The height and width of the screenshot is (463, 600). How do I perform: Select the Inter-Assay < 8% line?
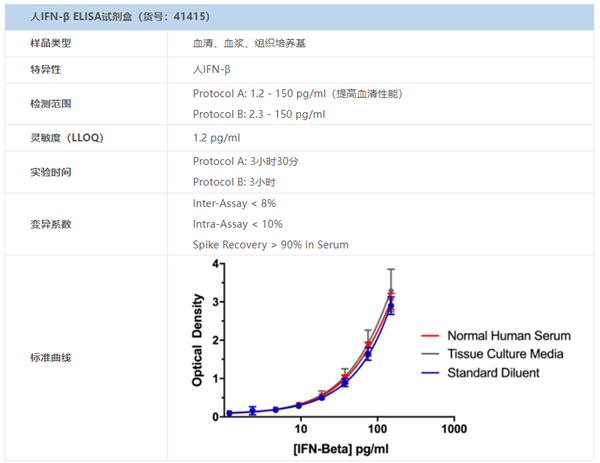click(234, 203)
